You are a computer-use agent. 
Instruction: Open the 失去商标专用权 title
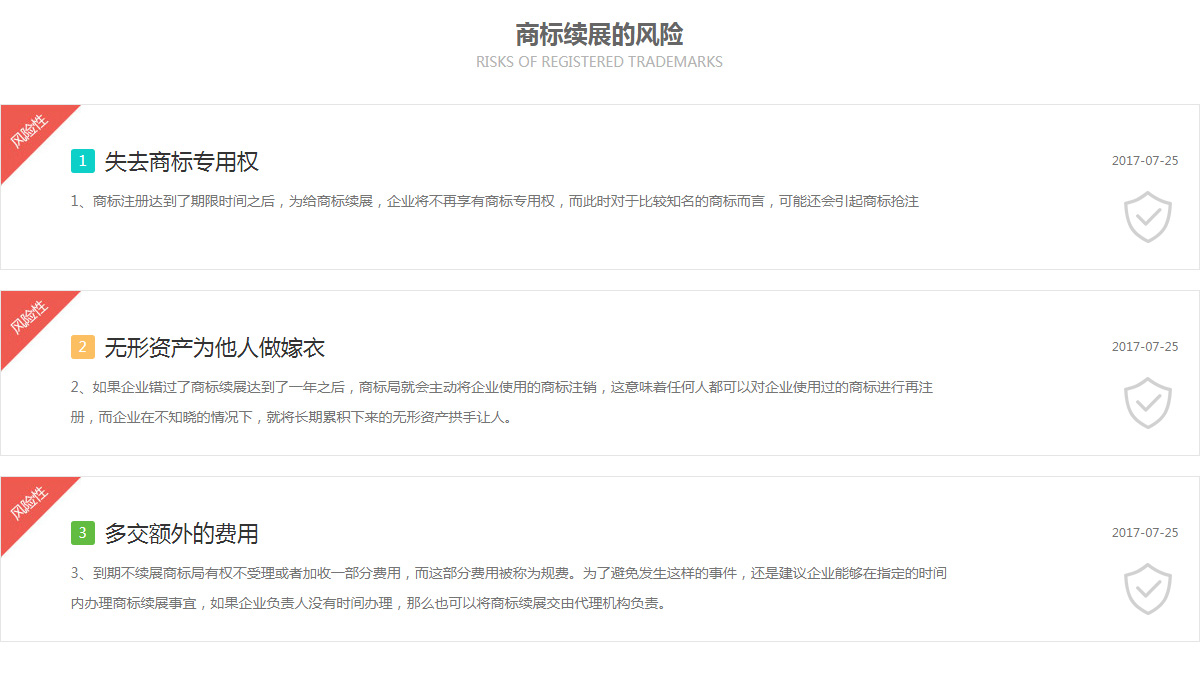181,162
